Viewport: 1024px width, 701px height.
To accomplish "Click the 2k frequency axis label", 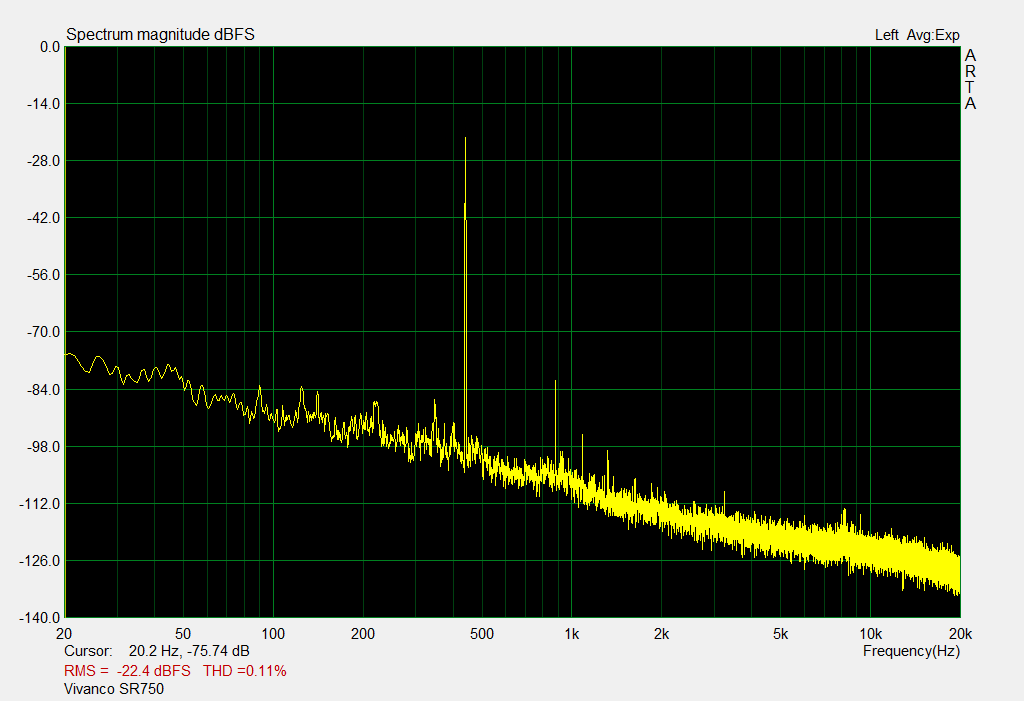I will [662, 634].
